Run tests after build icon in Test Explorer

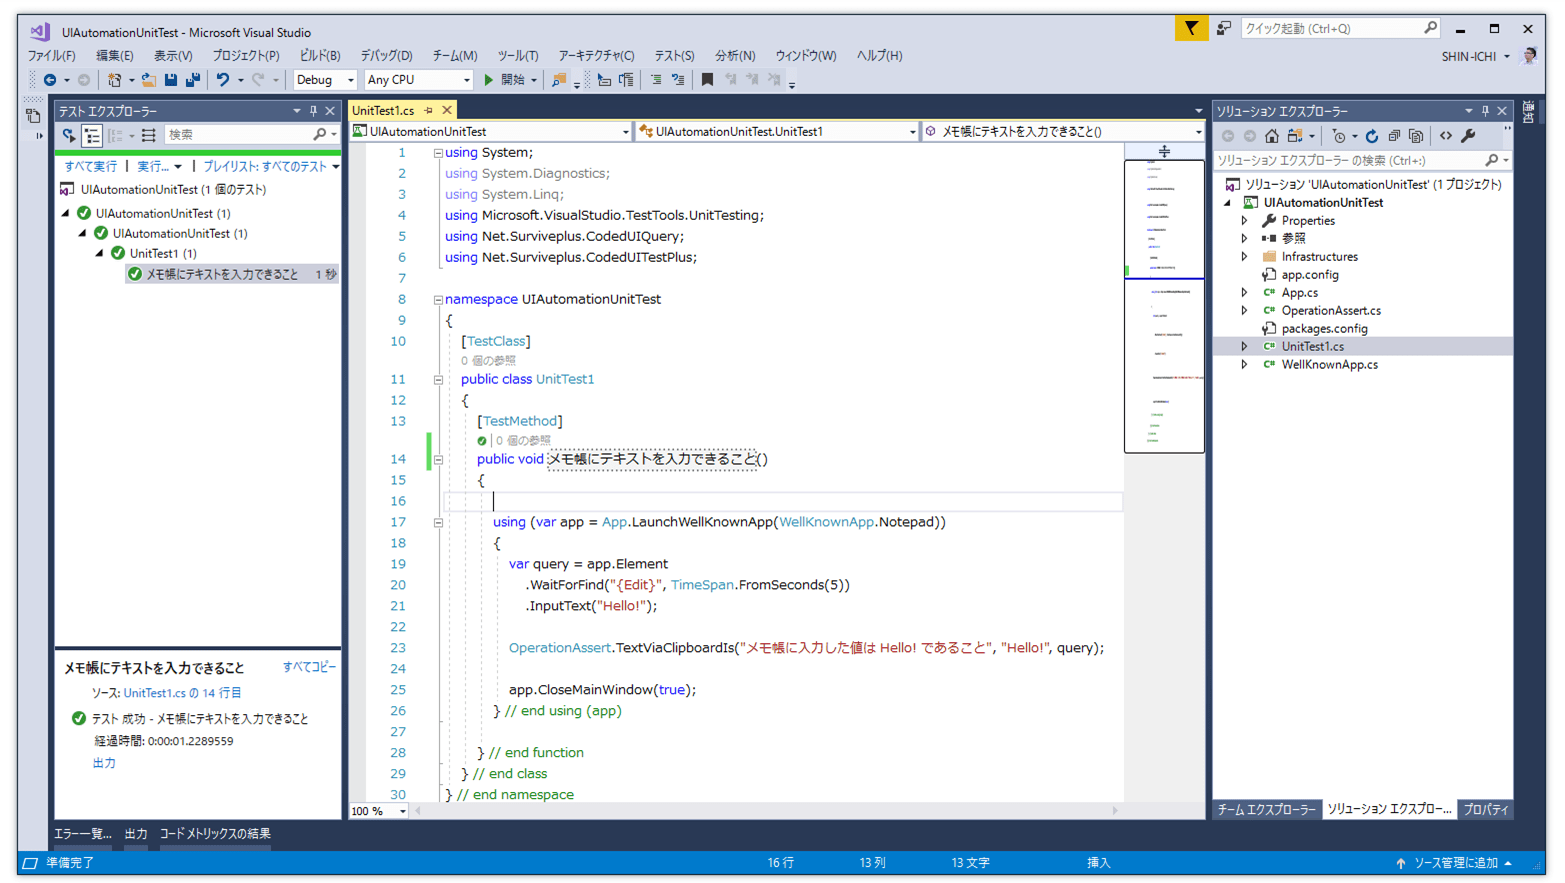(x=69, y=135)
